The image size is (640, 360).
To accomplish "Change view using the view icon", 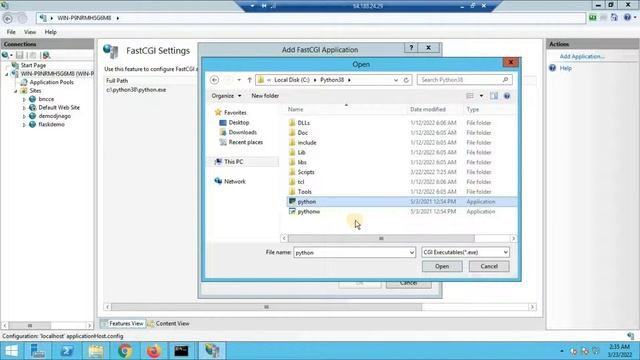I will tap(470, 96).
